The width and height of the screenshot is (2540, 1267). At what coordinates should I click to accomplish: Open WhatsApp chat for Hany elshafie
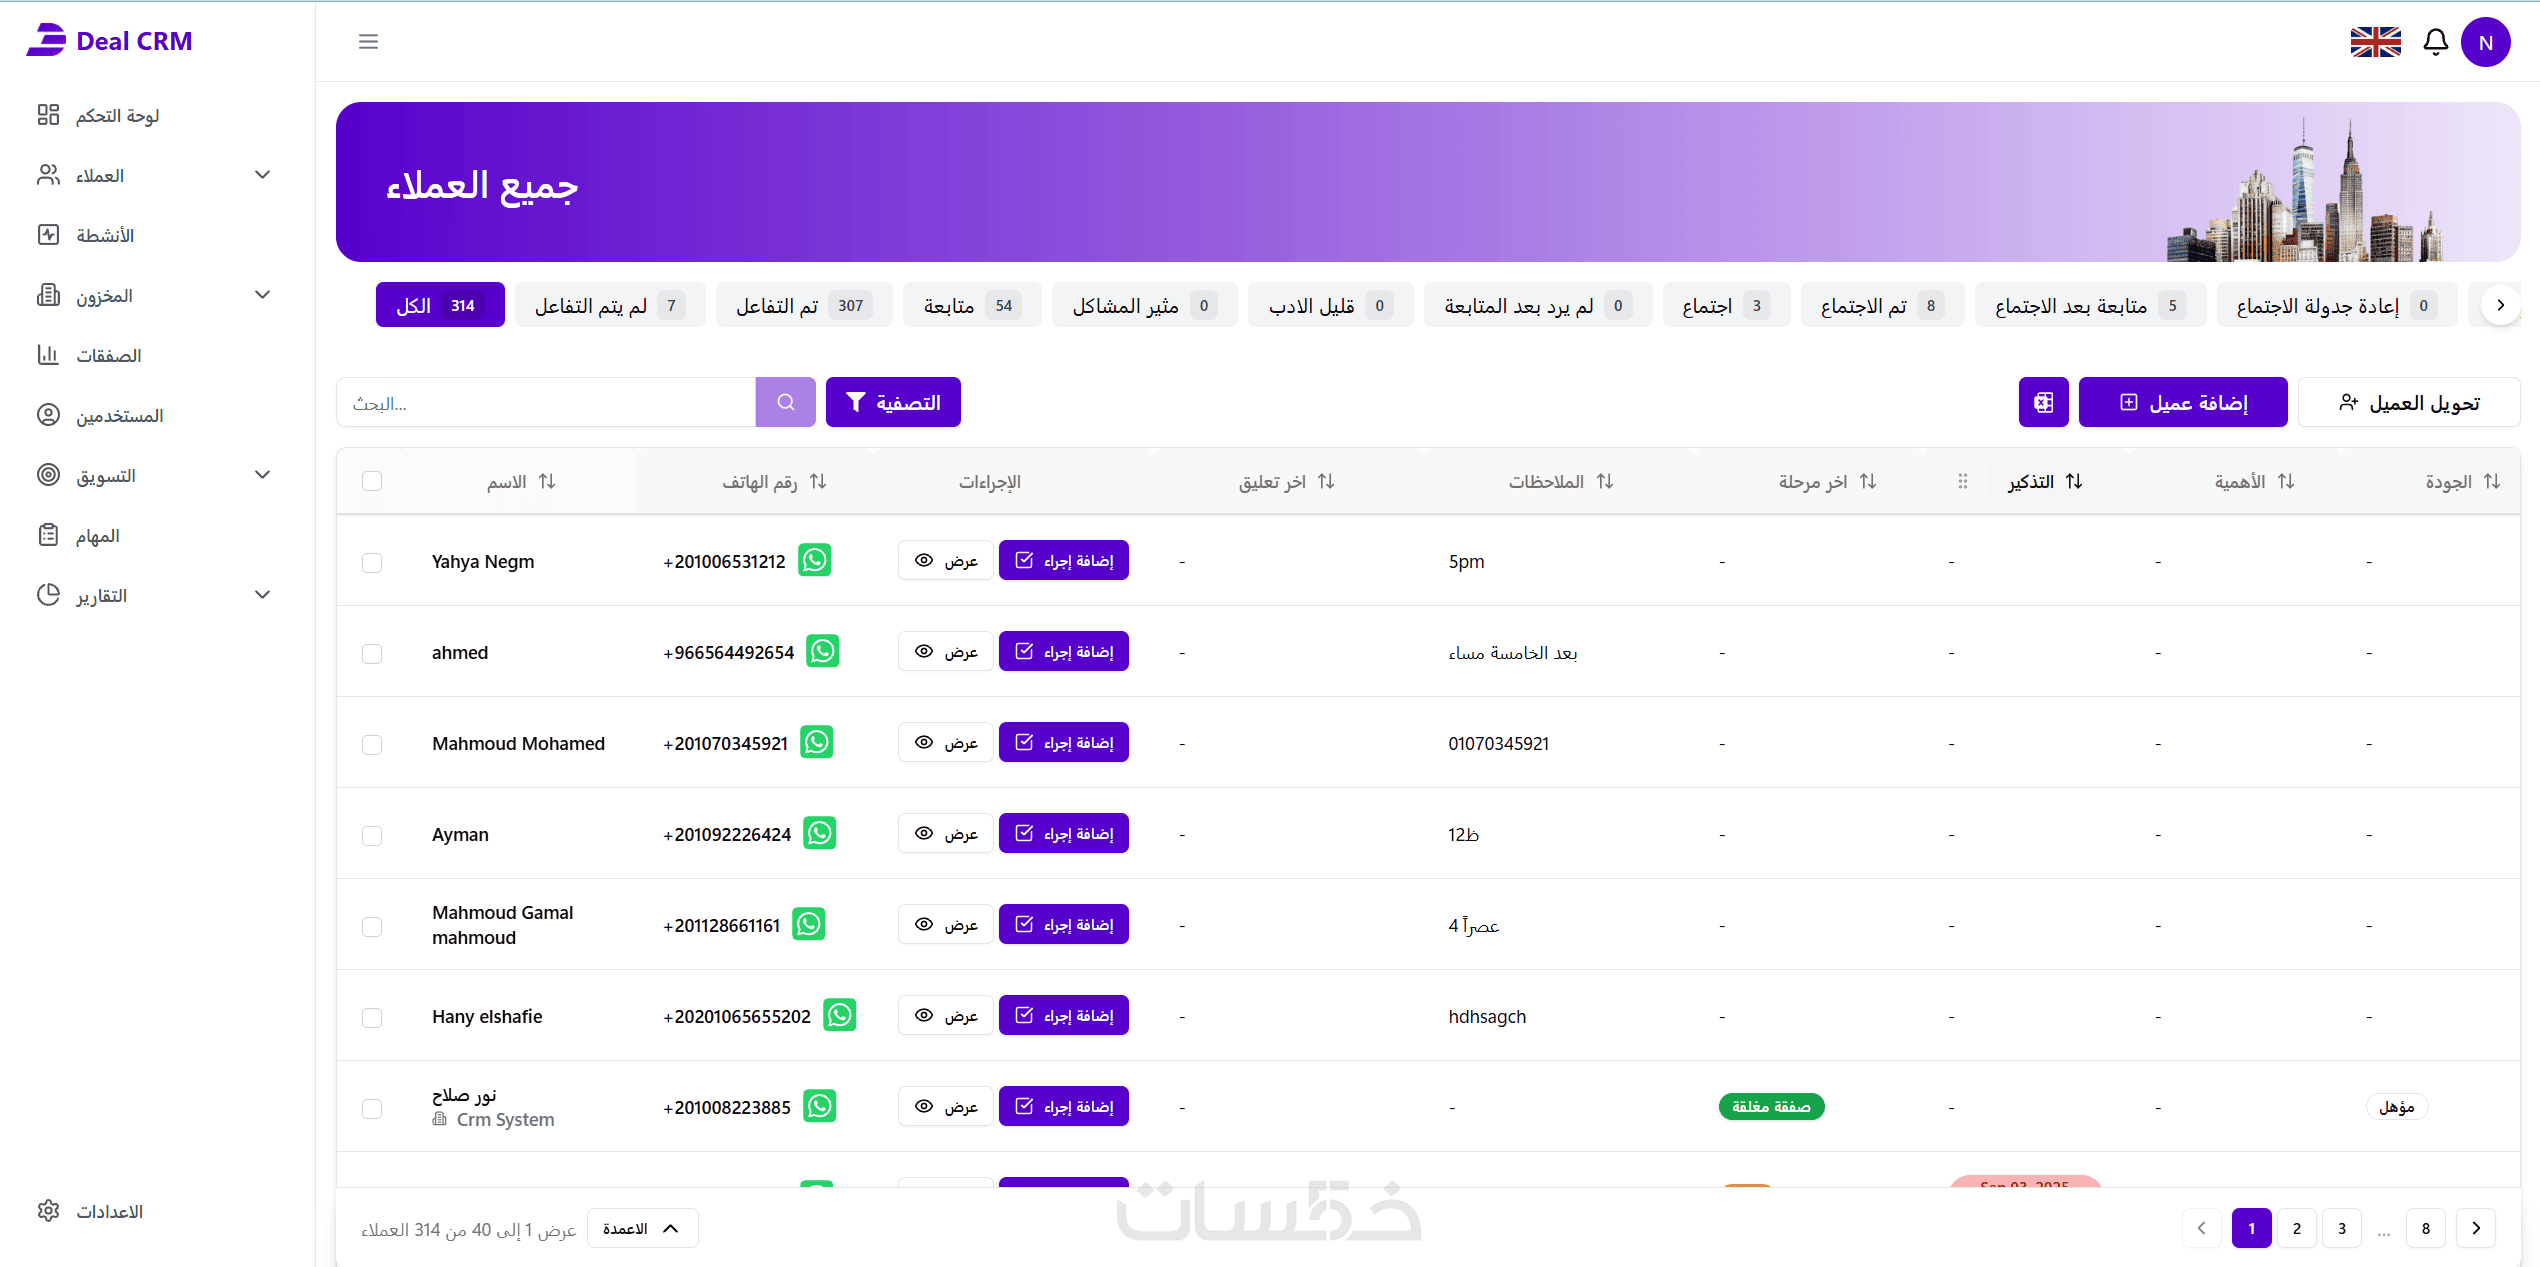pos(840,1015)
